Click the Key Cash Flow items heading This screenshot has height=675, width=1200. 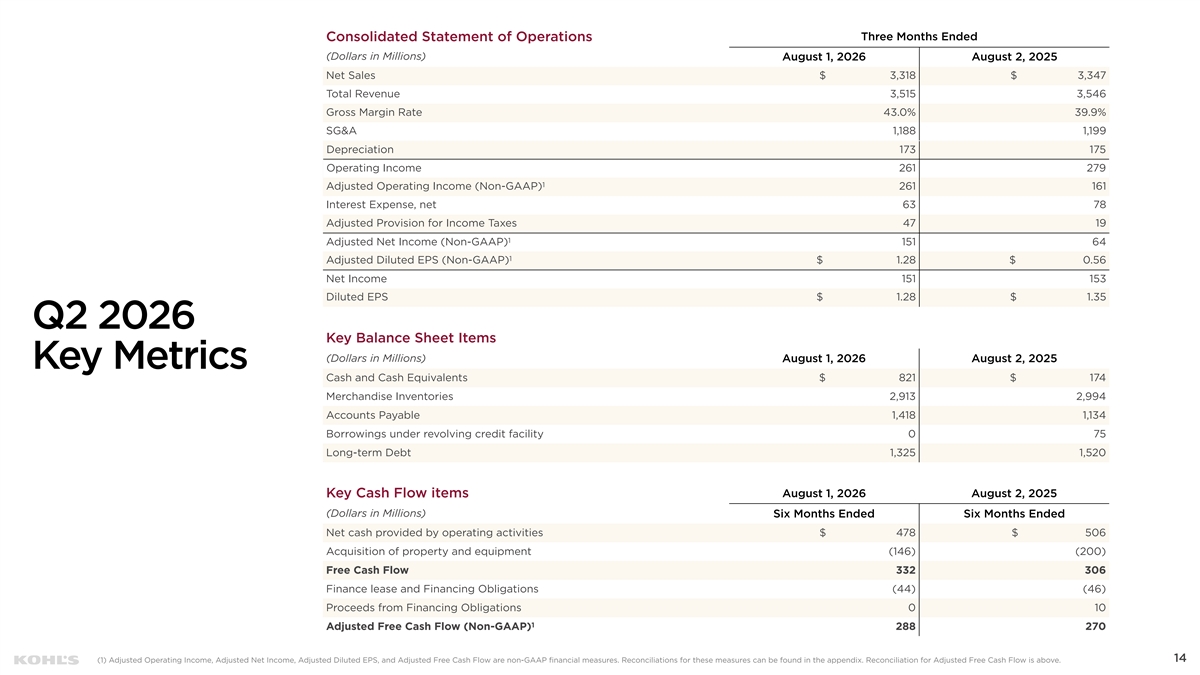point(397,493)
